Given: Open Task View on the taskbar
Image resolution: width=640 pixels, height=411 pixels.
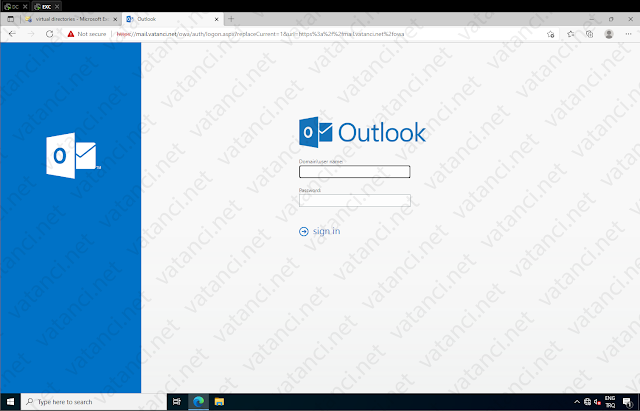Looking at the screenshot, I should [177, 402].
